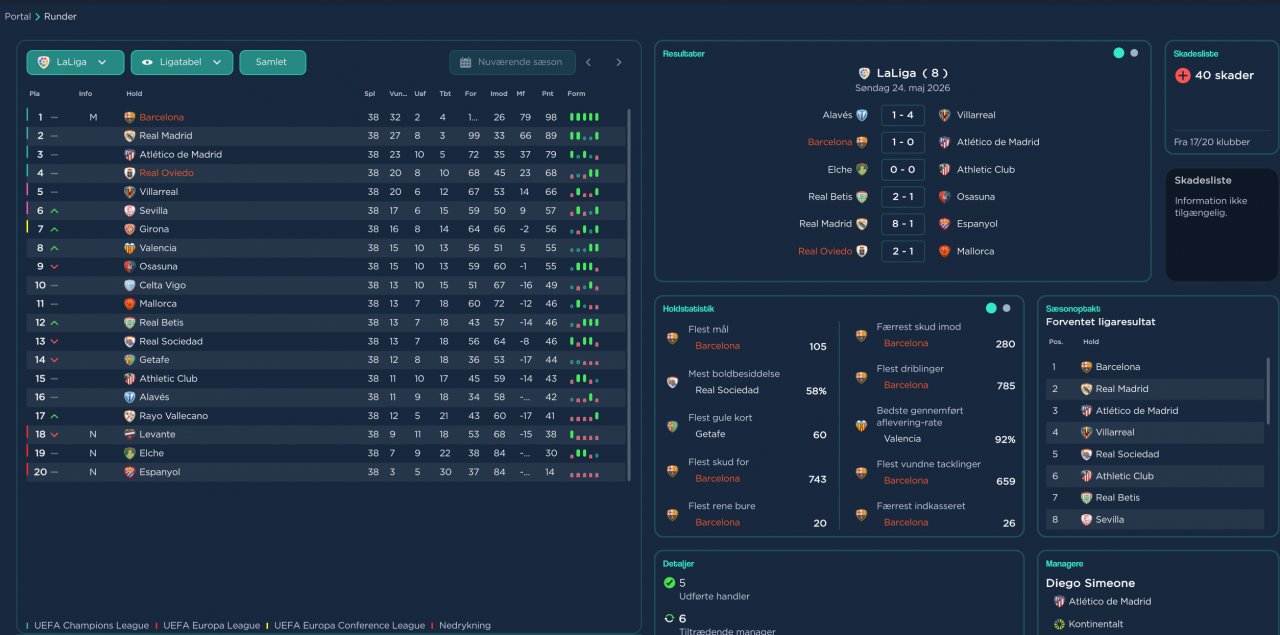
Task: Open Portal in the breadcrumb
Action: [17, 17]
